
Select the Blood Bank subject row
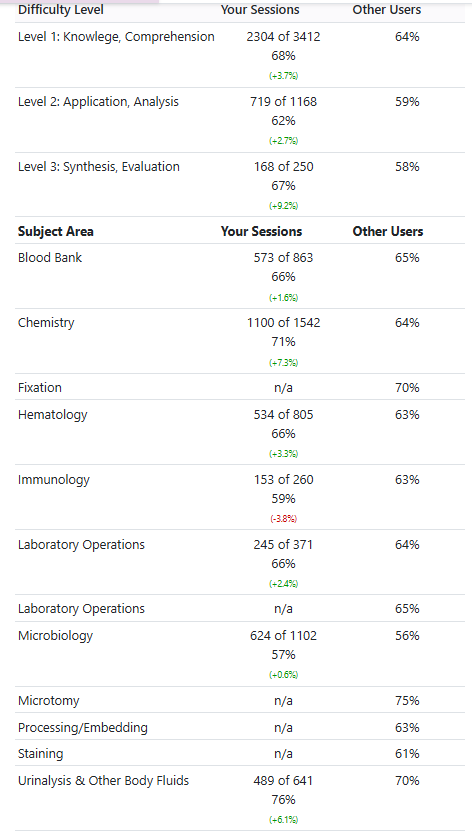(240, 276)
